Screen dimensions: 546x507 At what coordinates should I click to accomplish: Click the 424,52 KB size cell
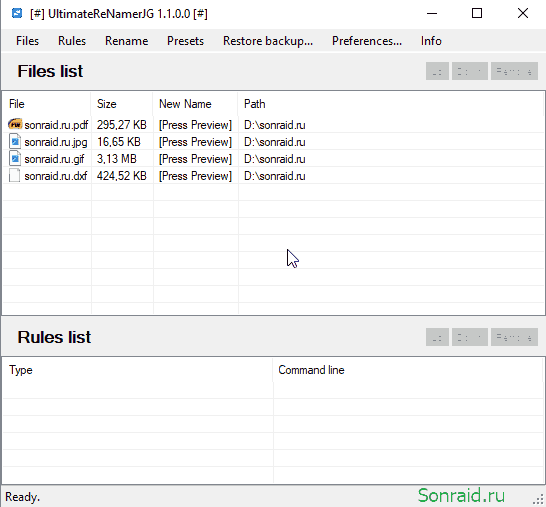pos(122,176)
